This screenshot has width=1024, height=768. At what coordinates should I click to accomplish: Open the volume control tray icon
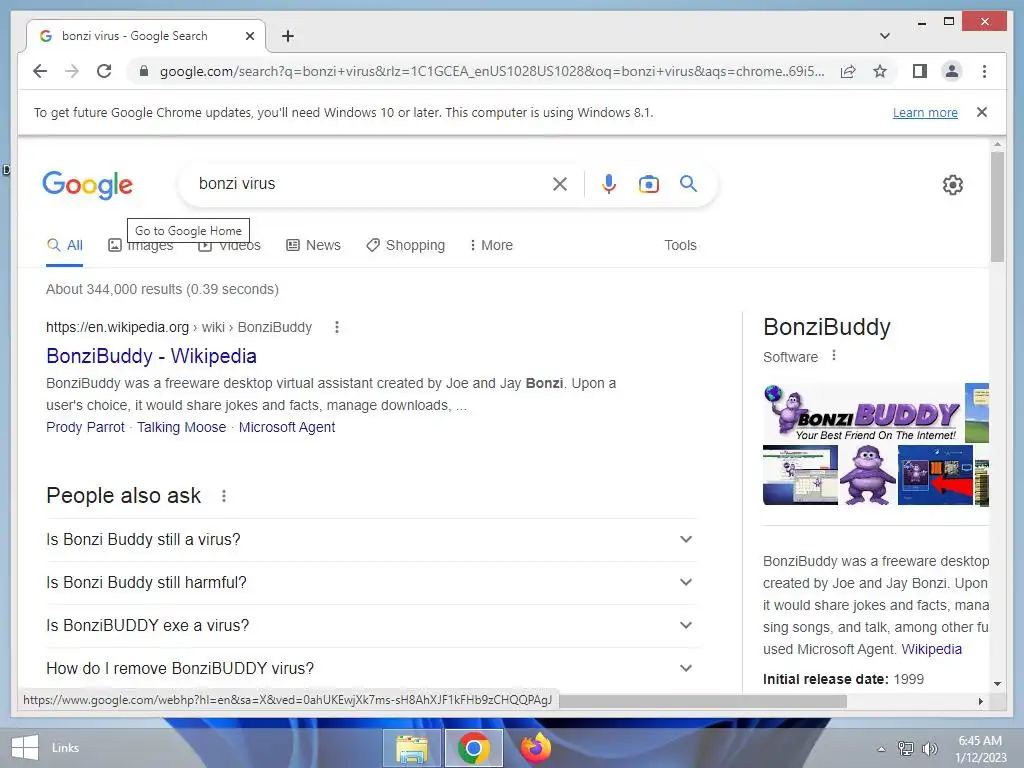pos(929,748)
